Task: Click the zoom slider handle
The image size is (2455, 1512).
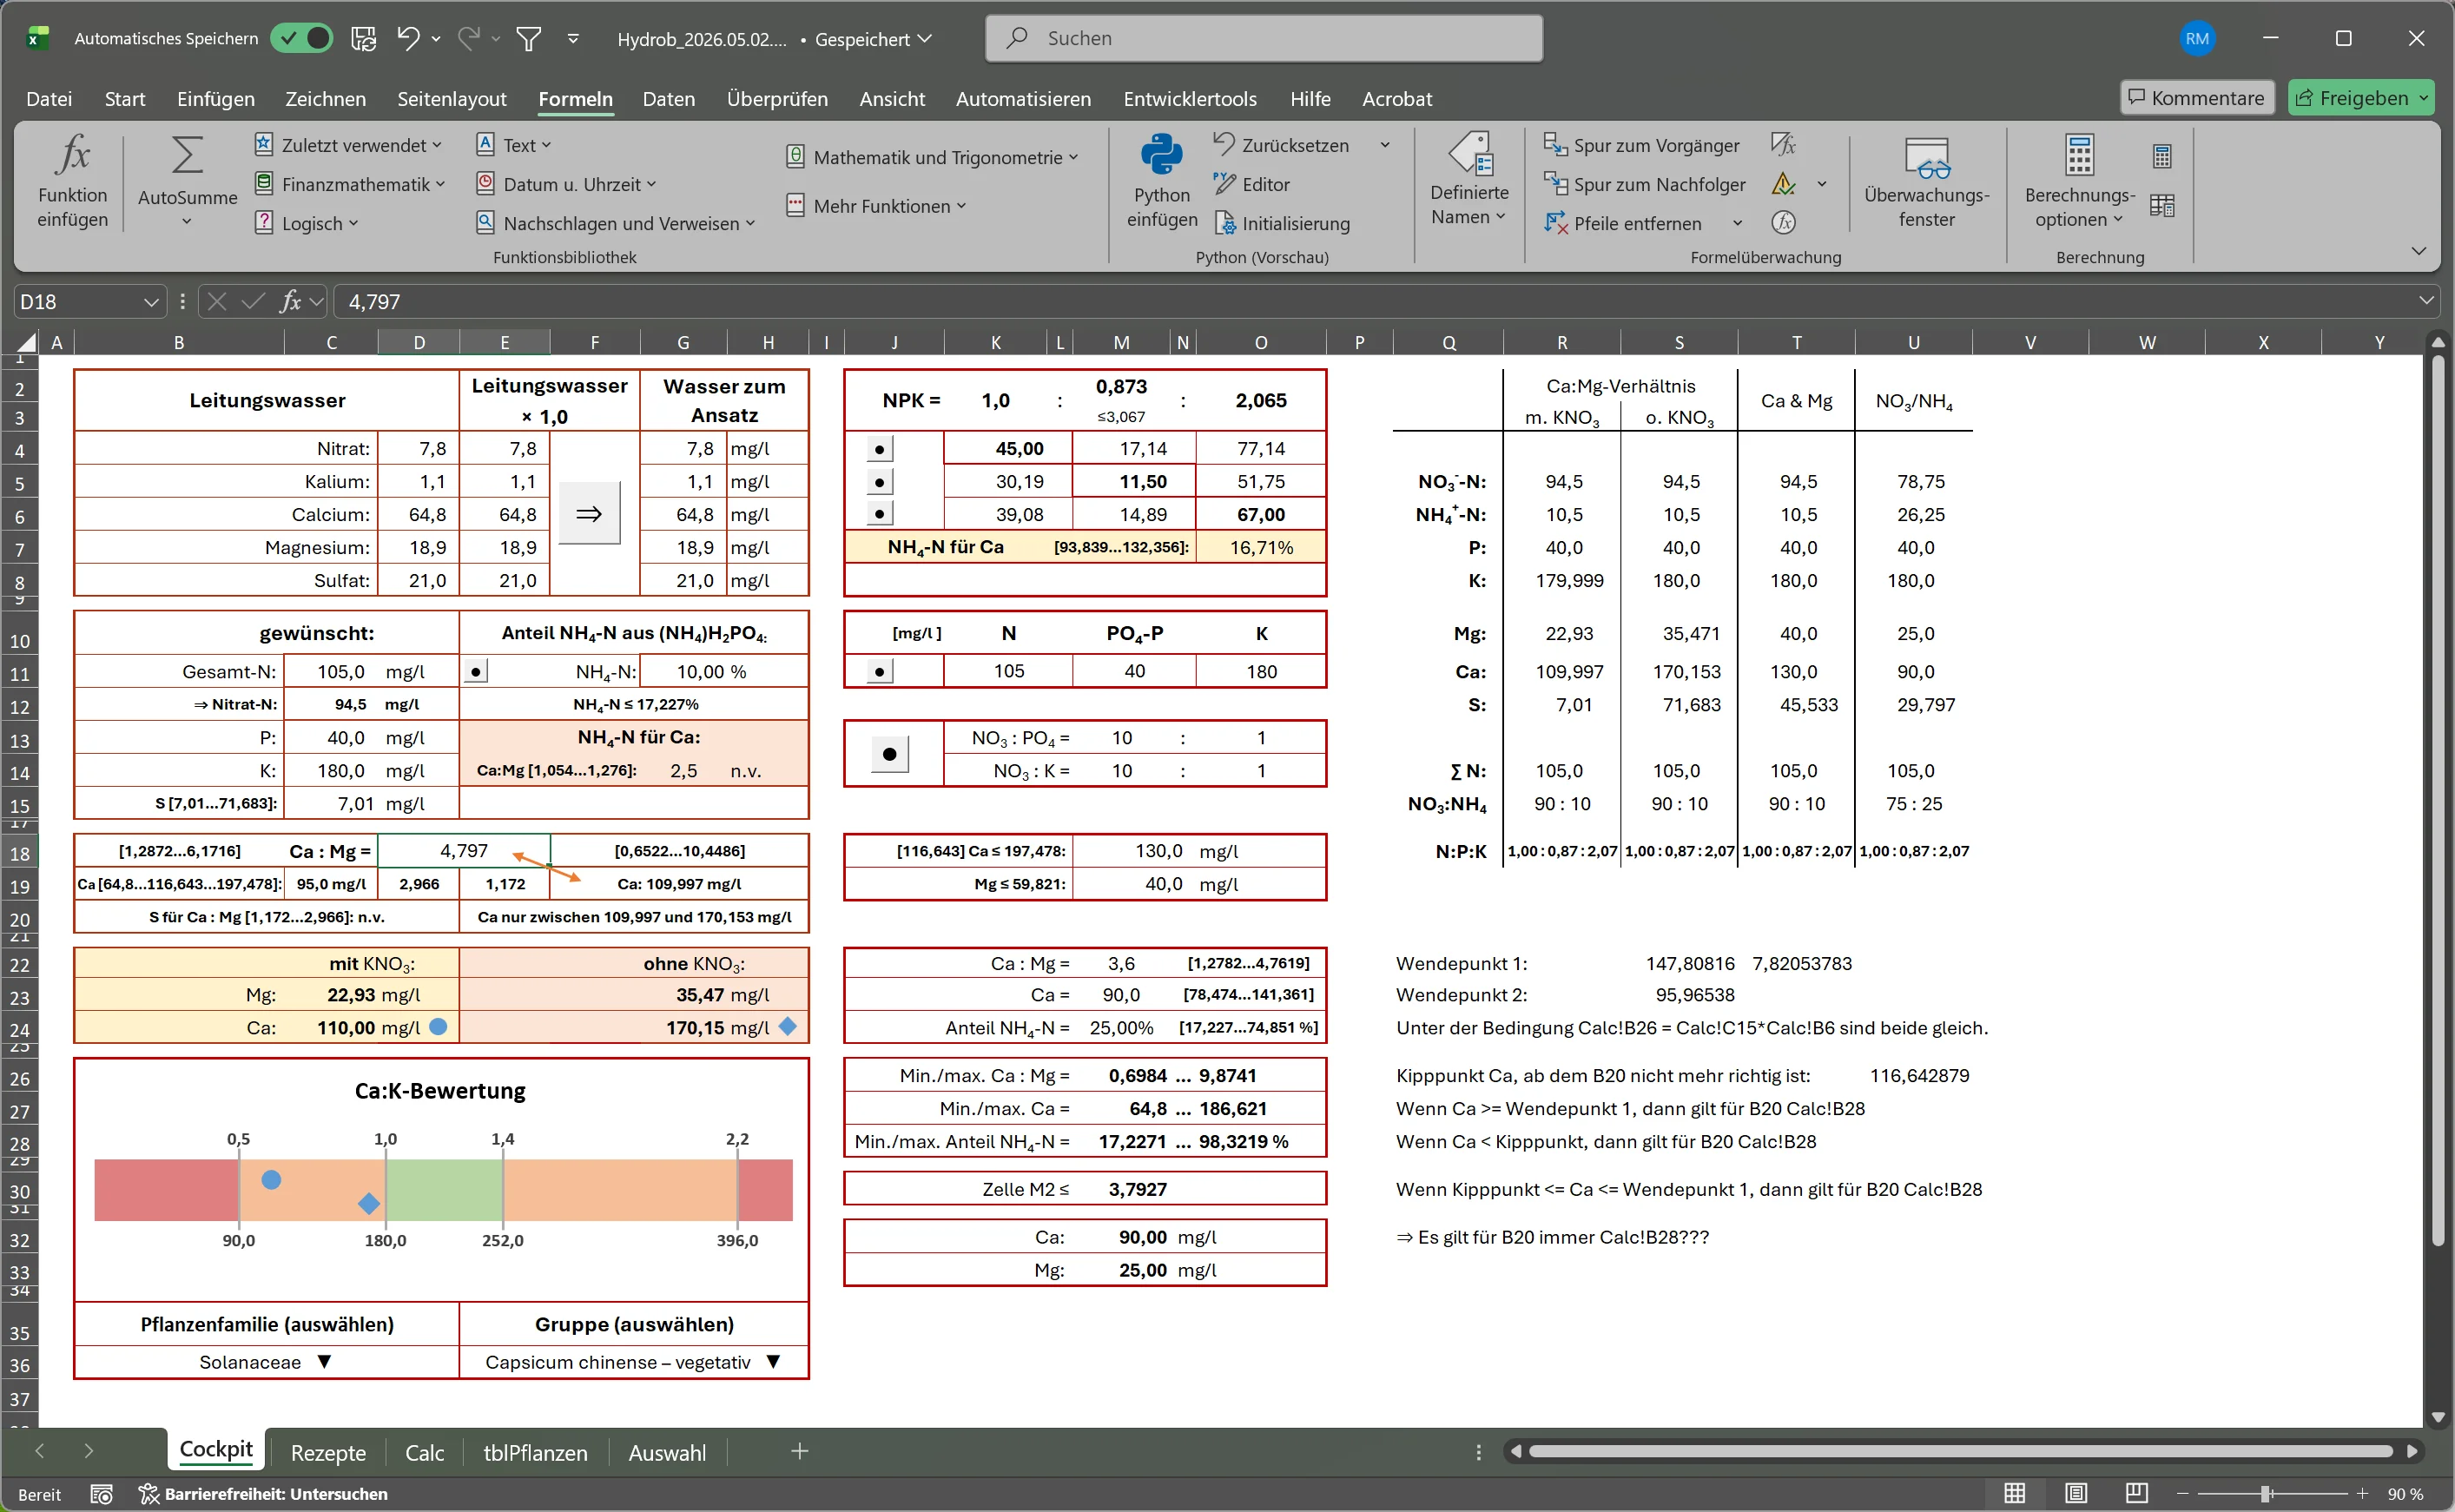Action: (2265, 1493)
